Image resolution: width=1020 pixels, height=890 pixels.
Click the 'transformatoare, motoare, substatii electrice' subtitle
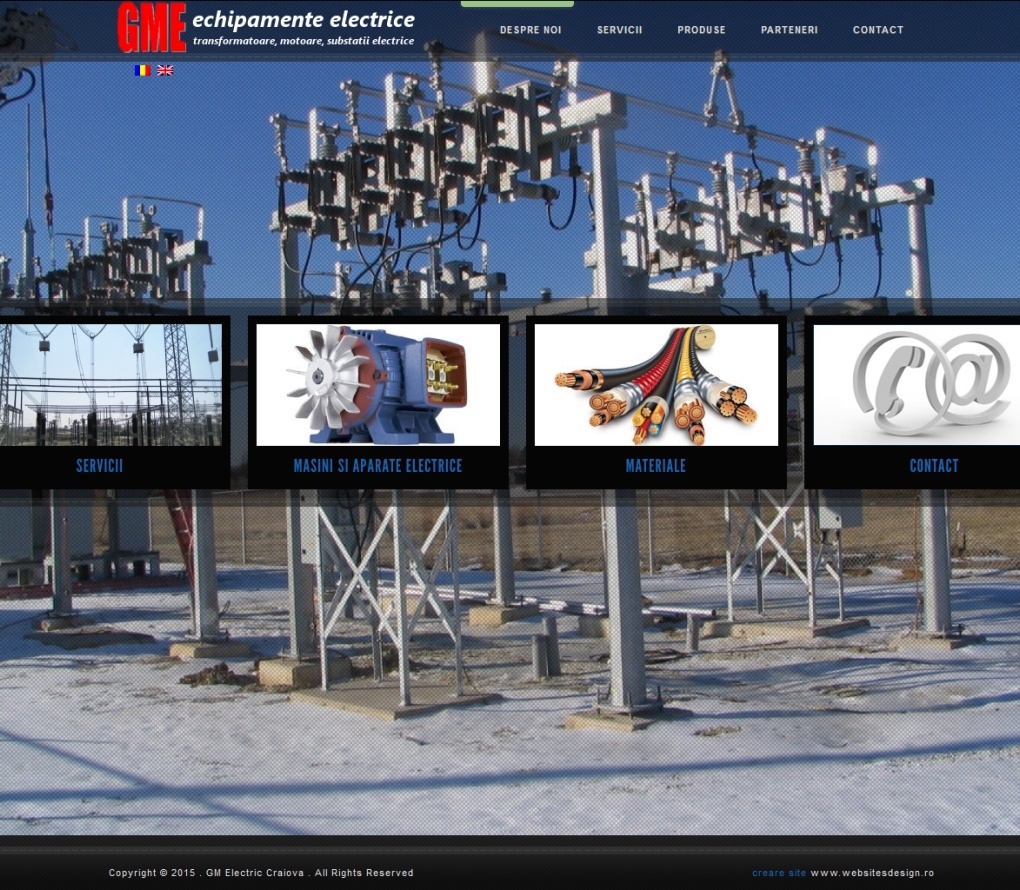pos(303,41)
